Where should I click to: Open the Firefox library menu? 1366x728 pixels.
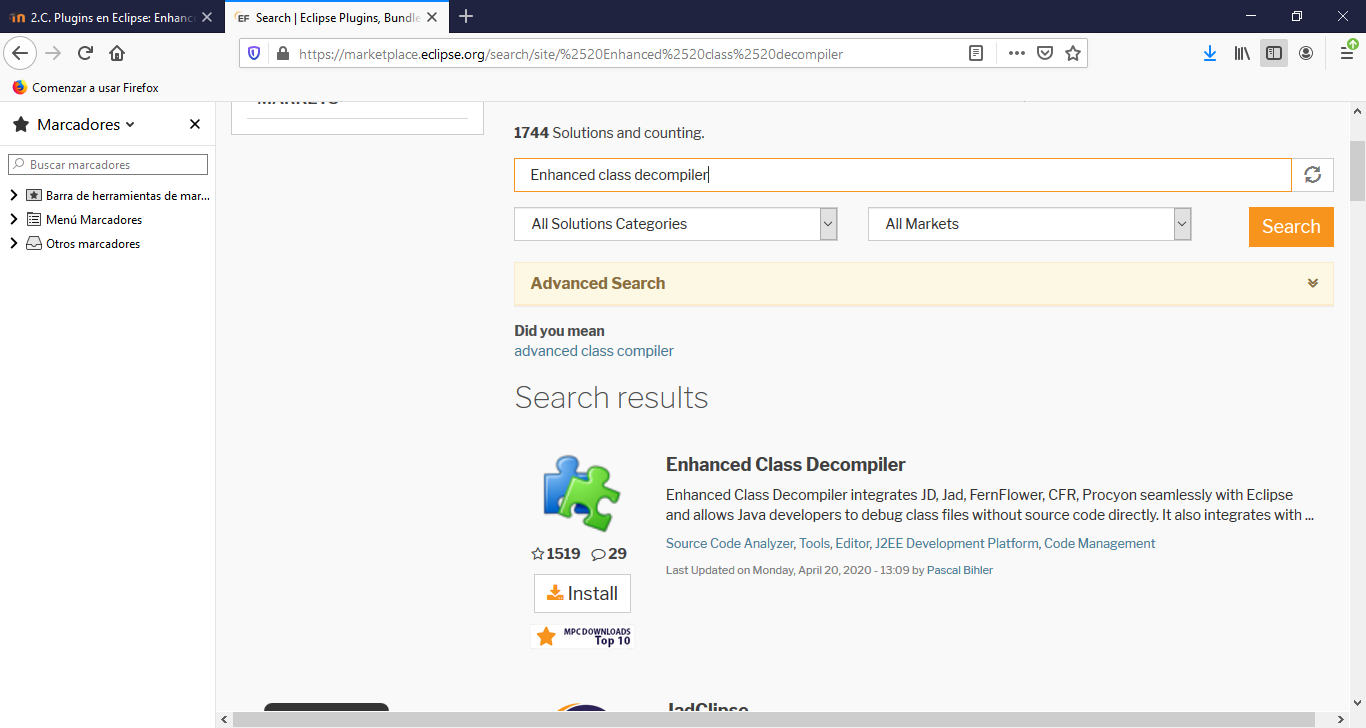1242,53
